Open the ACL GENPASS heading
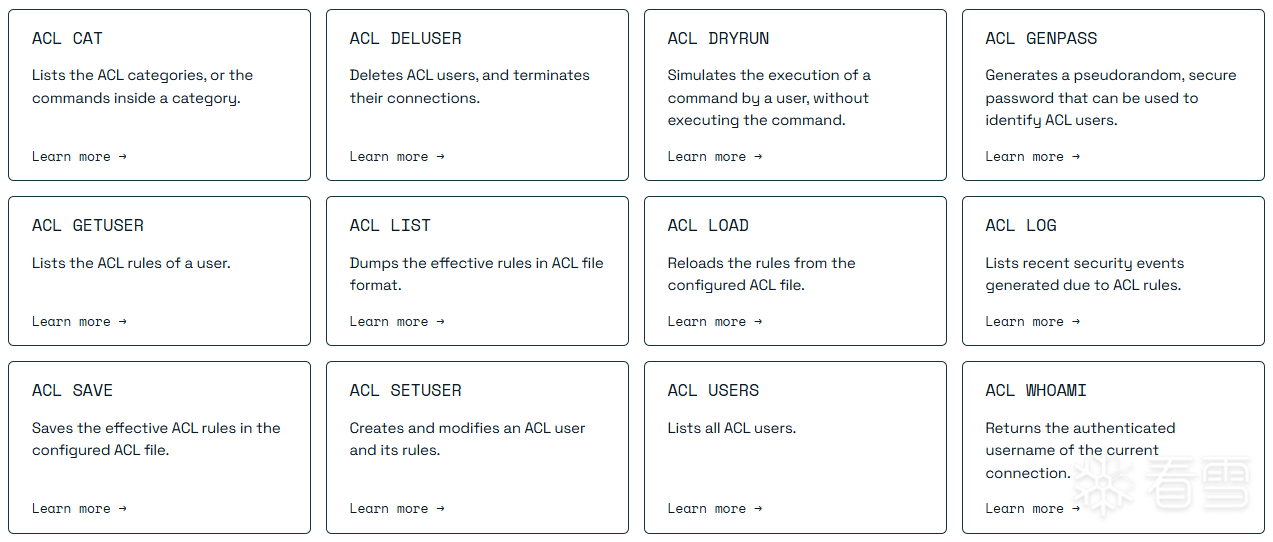Screen dimensions: 1273x542 pos(1041,38)
